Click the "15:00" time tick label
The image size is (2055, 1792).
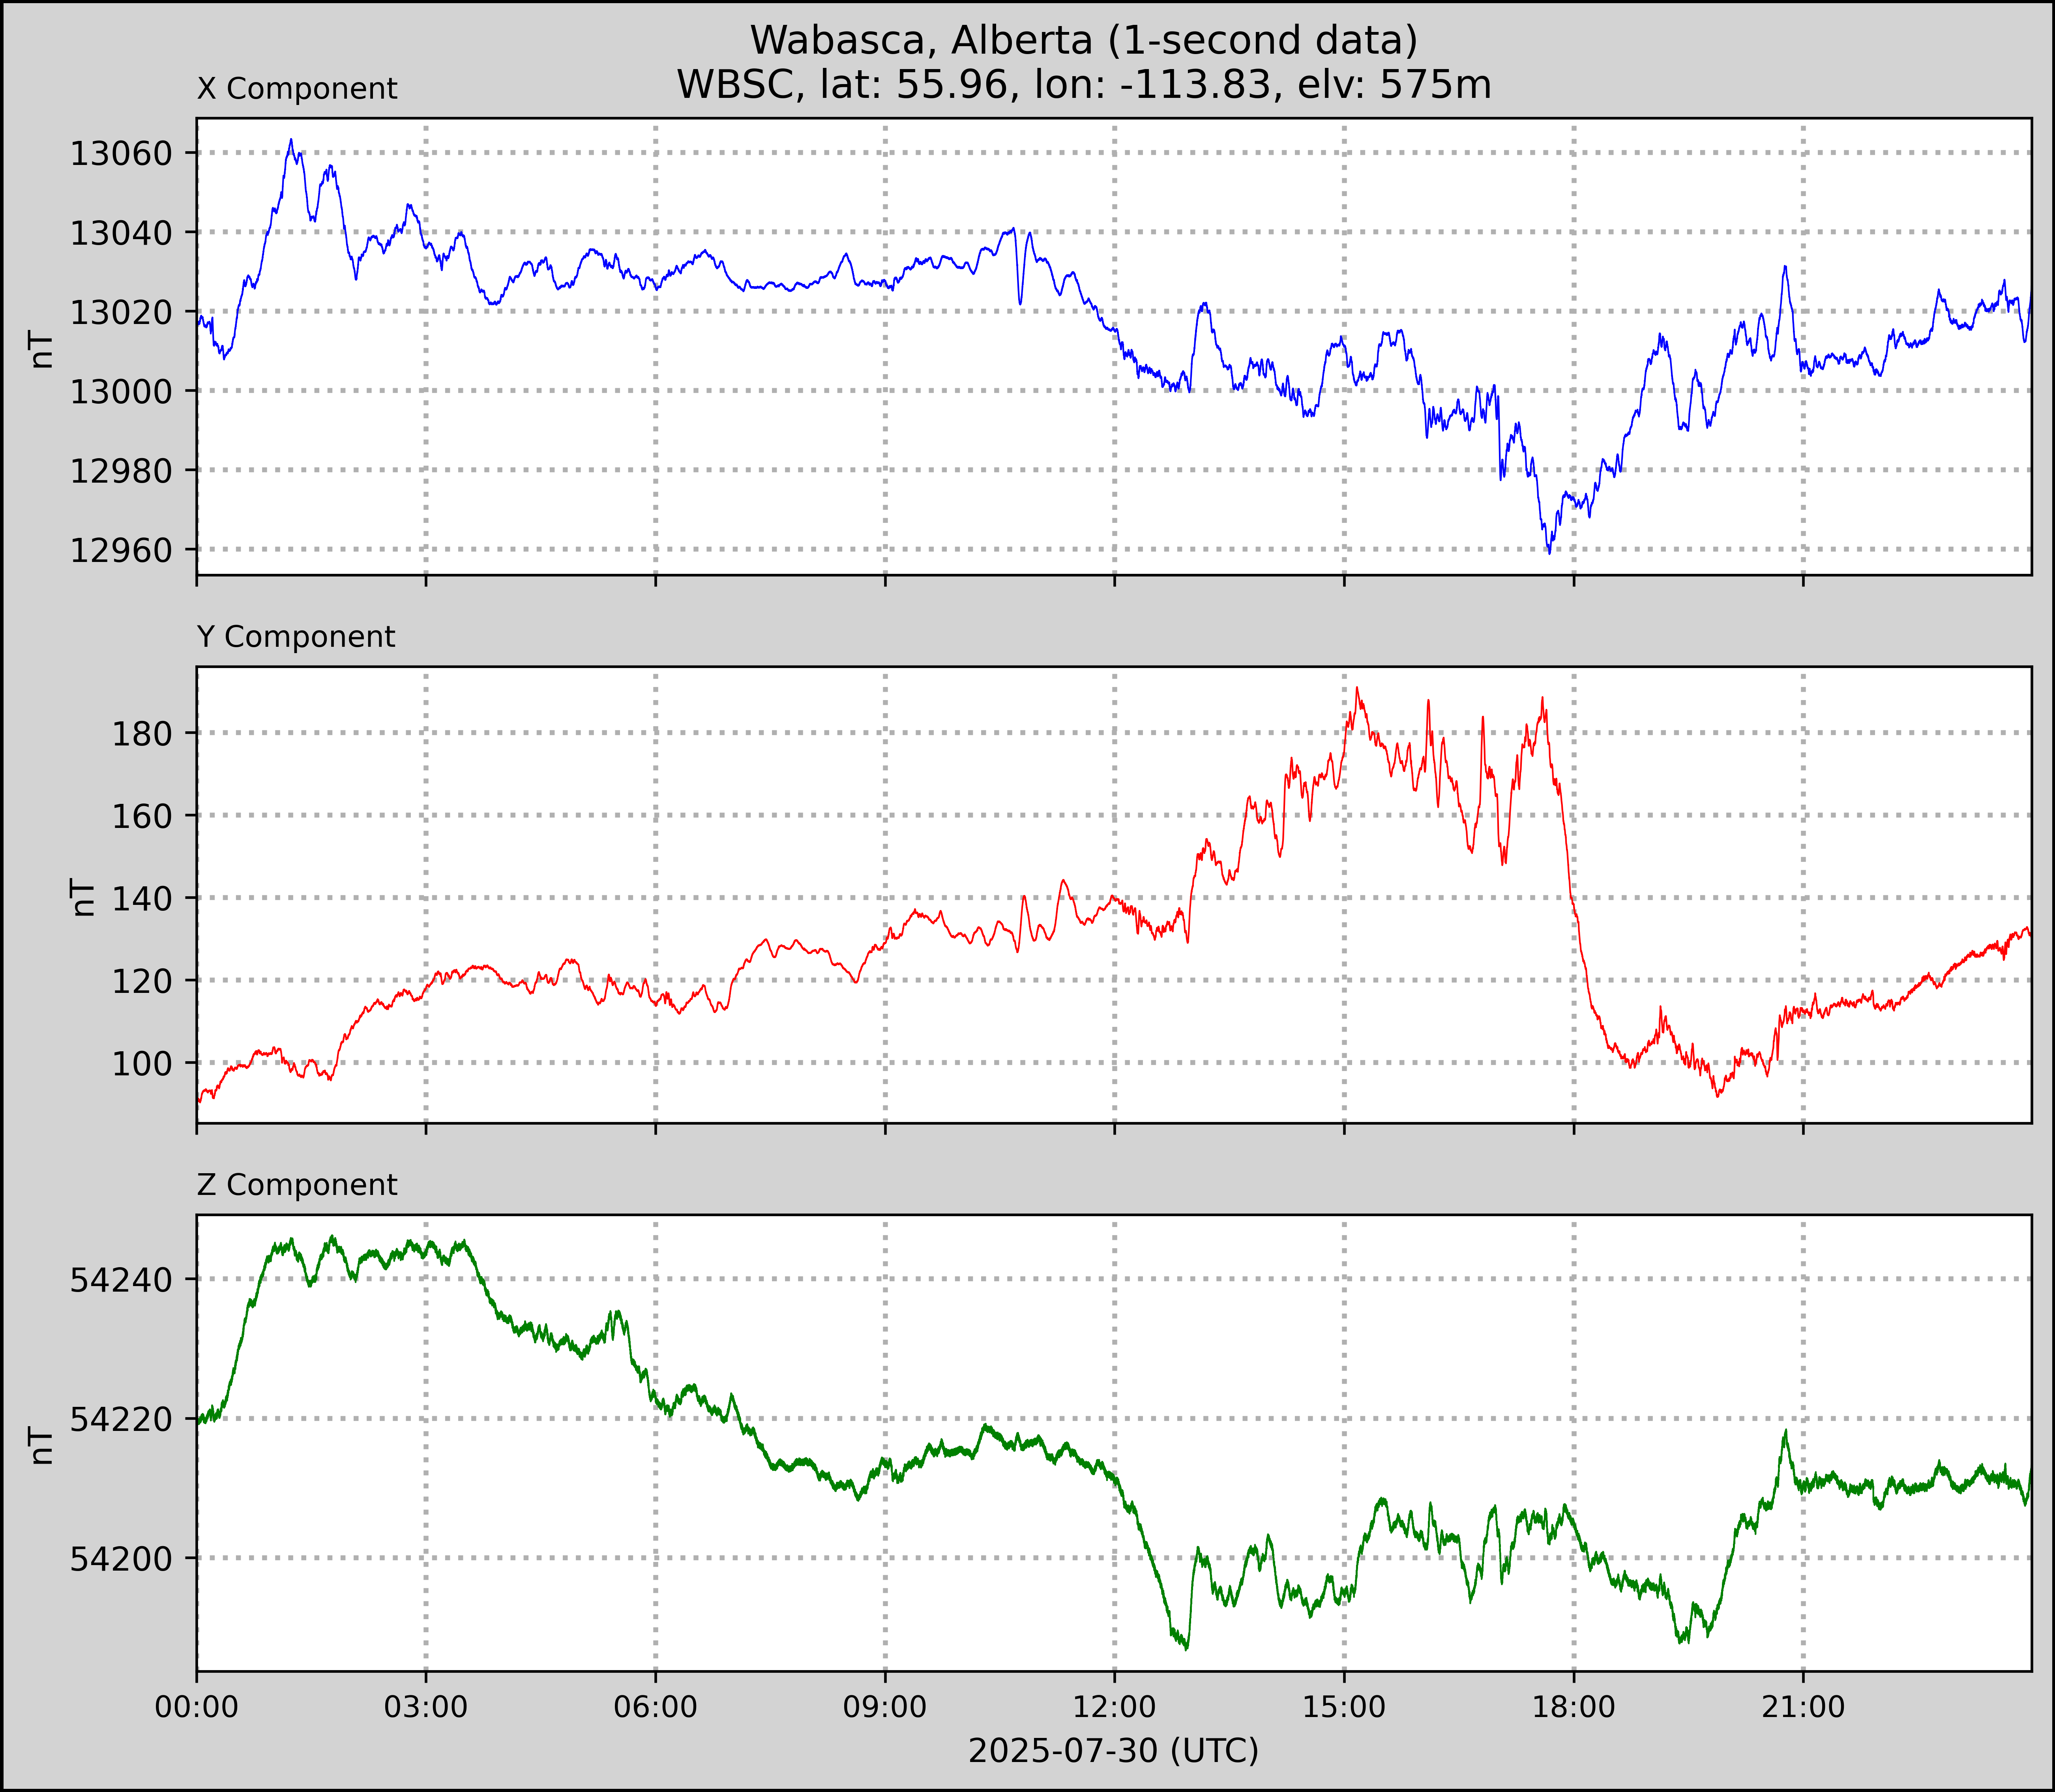click(x=1344, y=1707)
